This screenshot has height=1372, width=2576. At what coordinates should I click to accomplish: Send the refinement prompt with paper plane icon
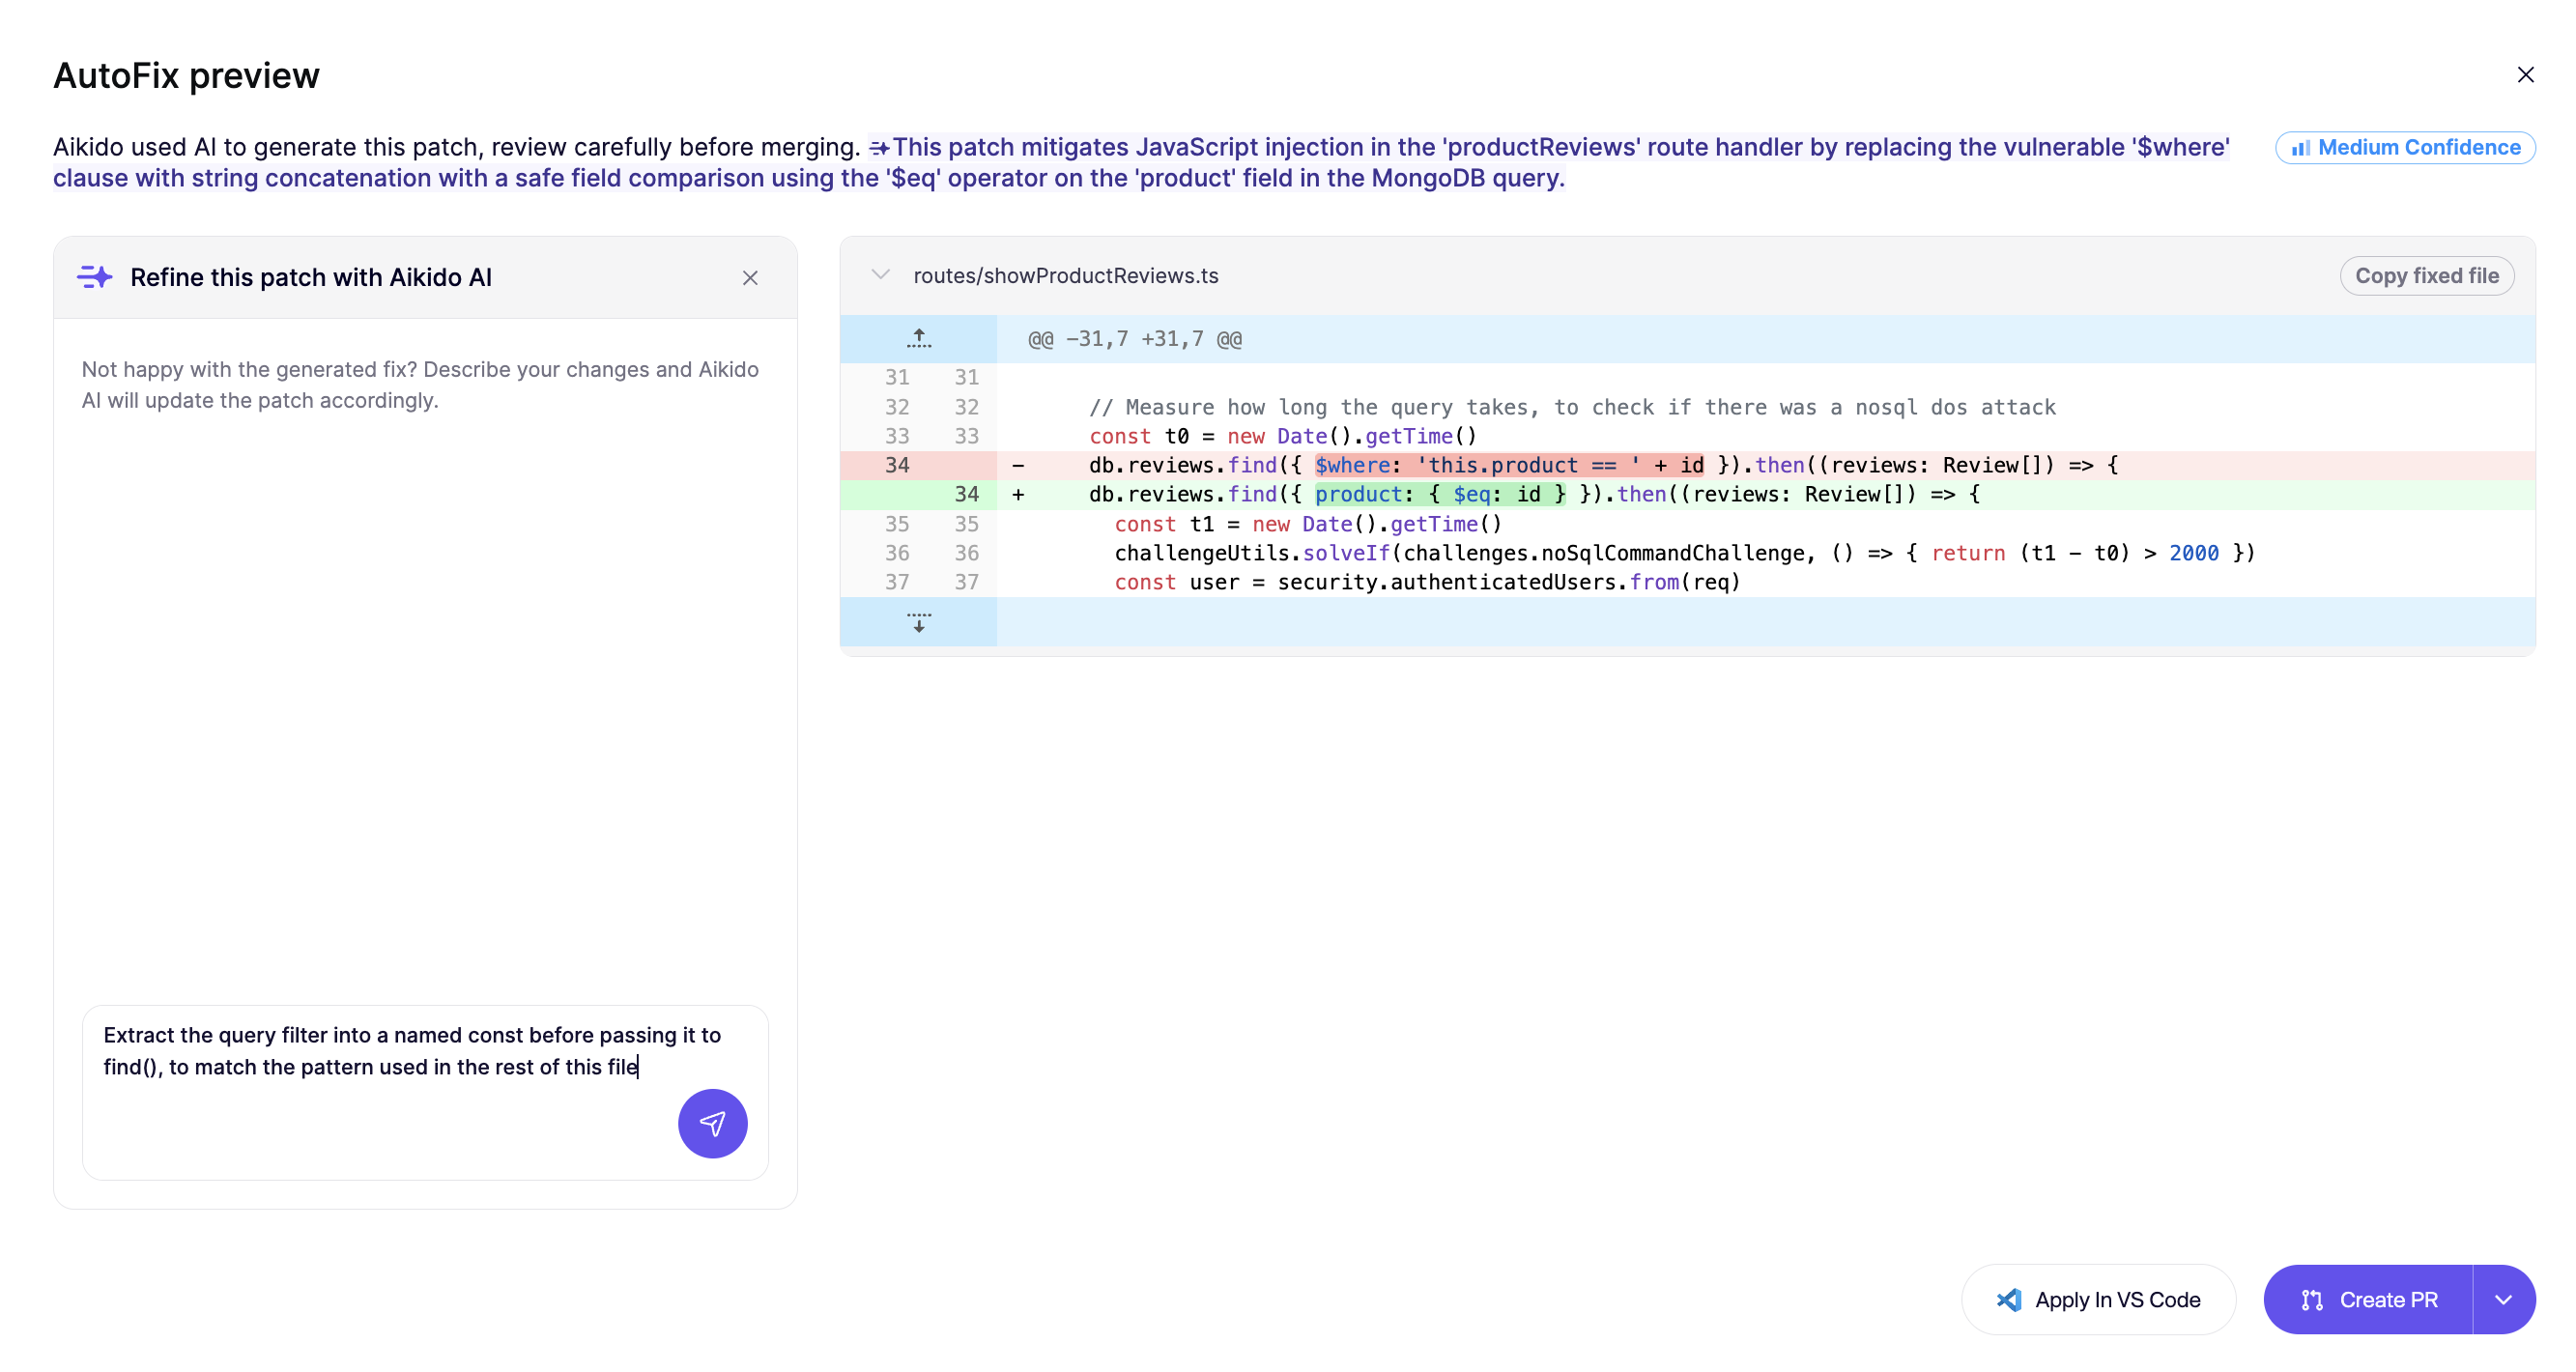tap(712, 1123)
